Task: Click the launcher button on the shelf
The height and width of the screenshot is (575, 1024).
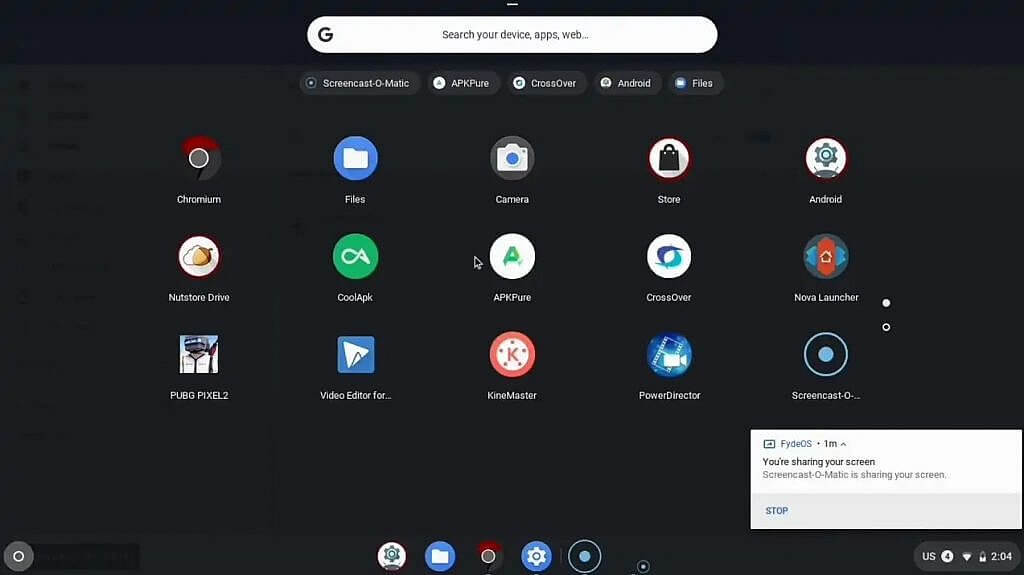Action: click(x=18, y=556)
